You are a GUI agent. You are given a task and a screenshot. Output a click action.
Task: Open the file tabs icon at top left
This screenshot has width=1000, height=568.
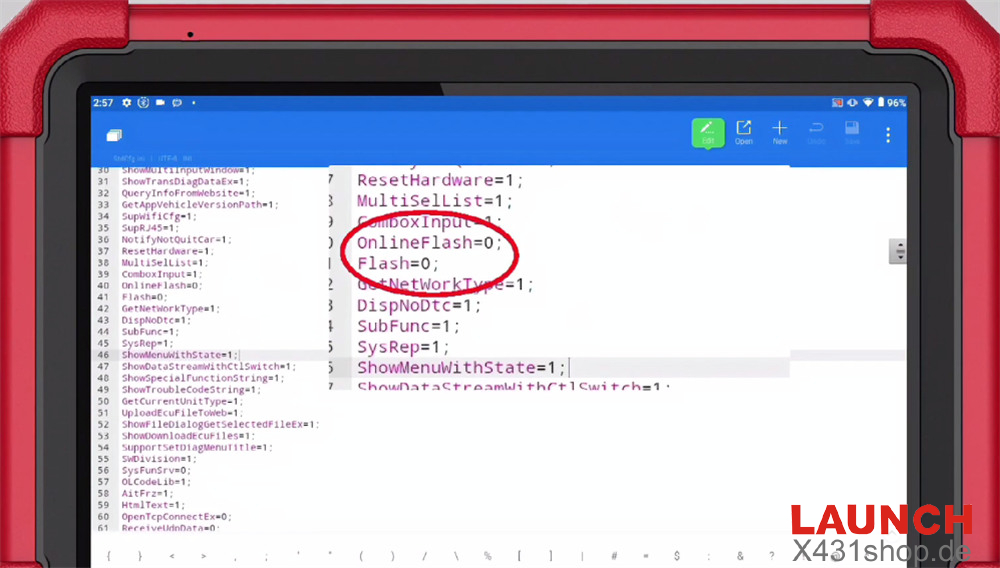[x=113, y=136]
